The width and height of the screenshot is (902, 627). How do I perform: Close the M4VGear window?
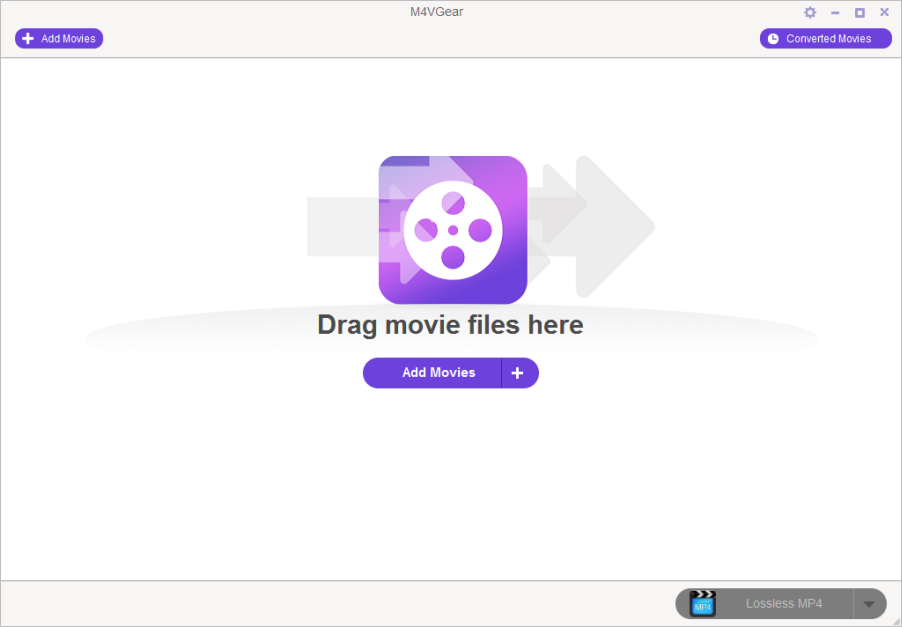[x=884, y=13]
